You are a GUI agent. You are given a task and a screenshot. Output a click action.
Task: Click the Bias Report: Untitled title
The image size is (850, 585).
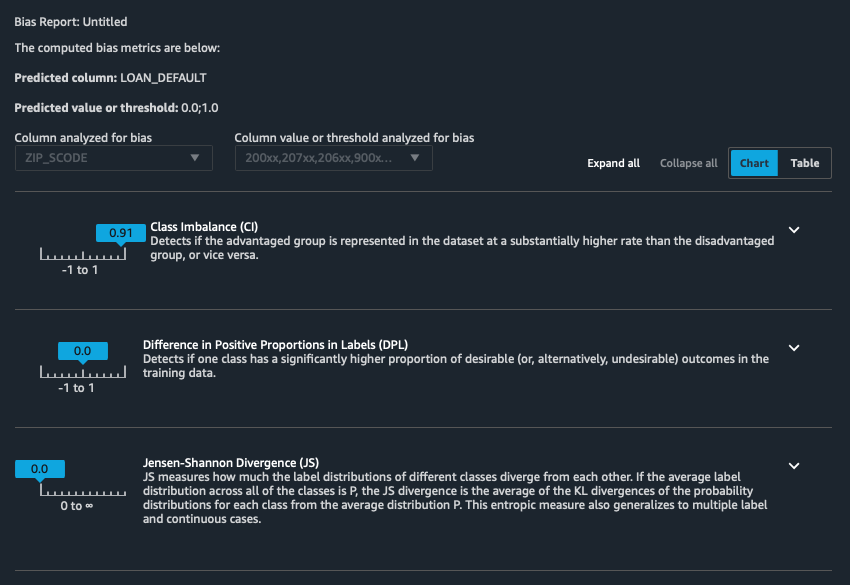pyautogui.click(x=71, y=21)
